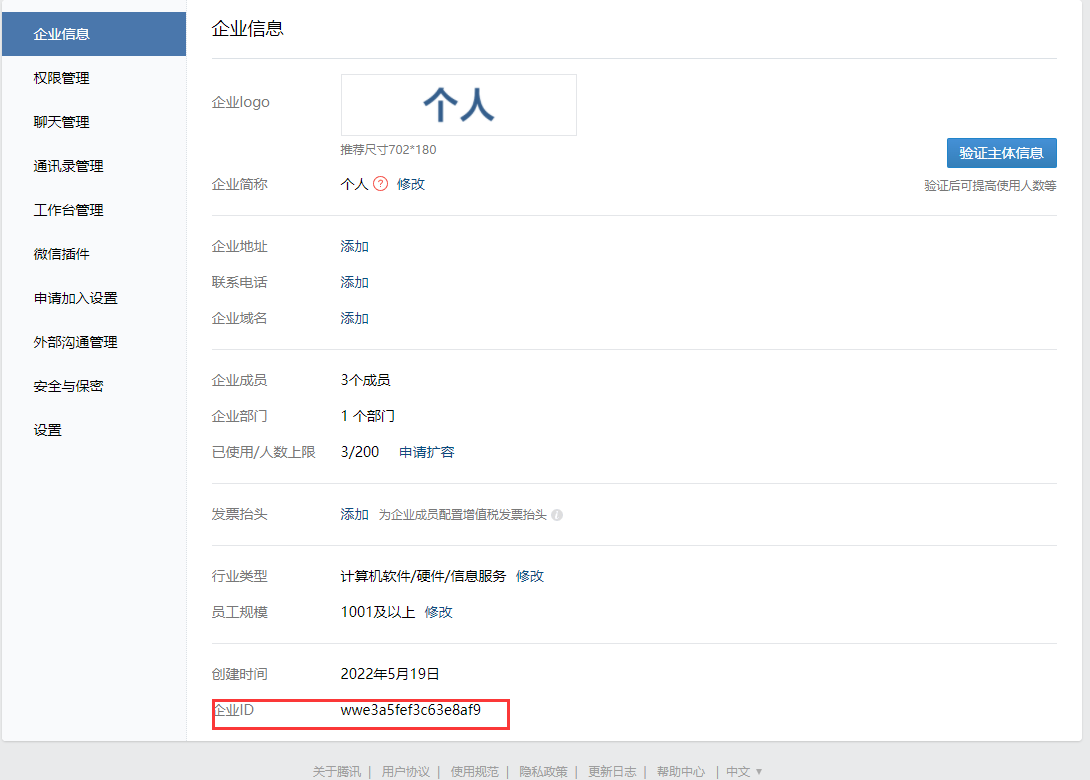Click 修改 next to 企业简称
This screenshot has width=1090, height=780.
click(411, 184)
